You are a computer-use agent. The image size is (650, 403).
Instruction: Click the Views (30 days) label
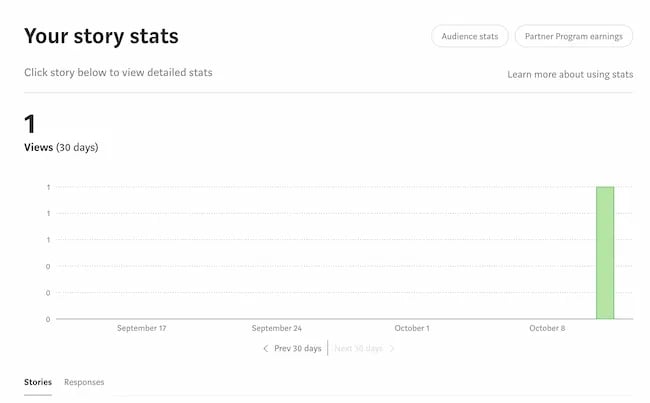pos(61,148)
